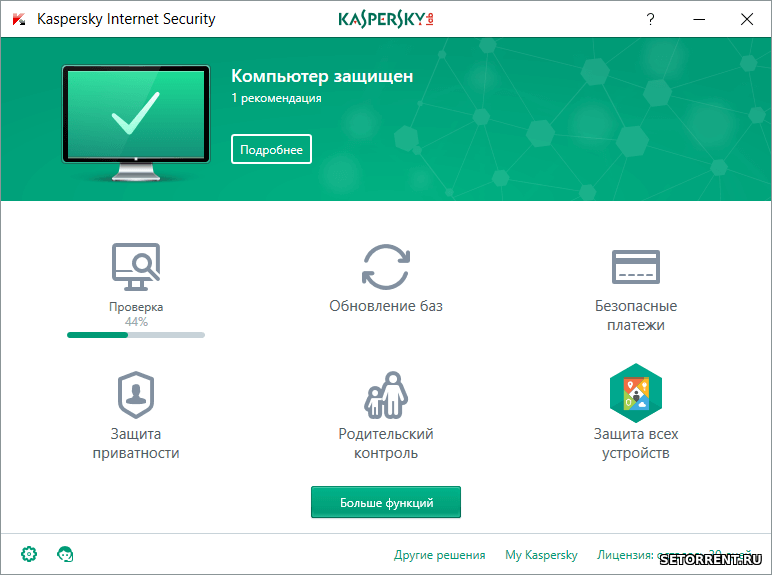Viewport: 772px width, 575px height.
Task: Click the question mark help icon
Action: (650, 19)
